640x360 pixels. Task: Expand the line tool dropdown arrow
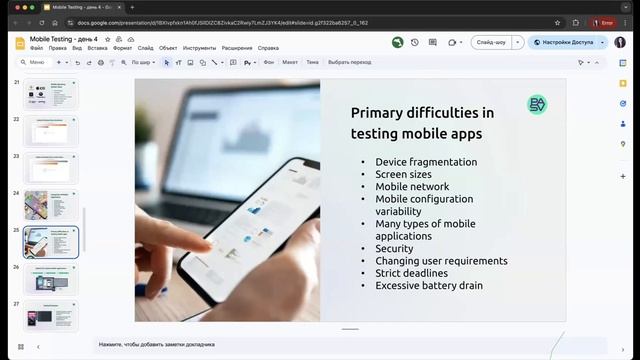[x=222, y=62]
